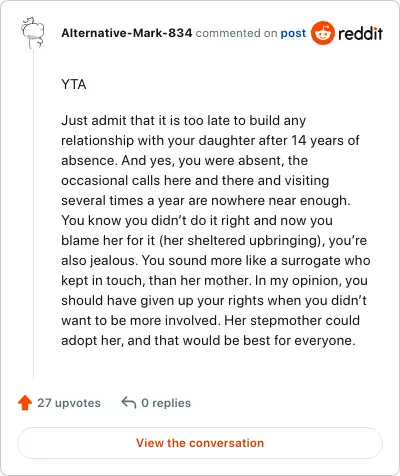Click the line "should have given up your rights"

(214, 301)
